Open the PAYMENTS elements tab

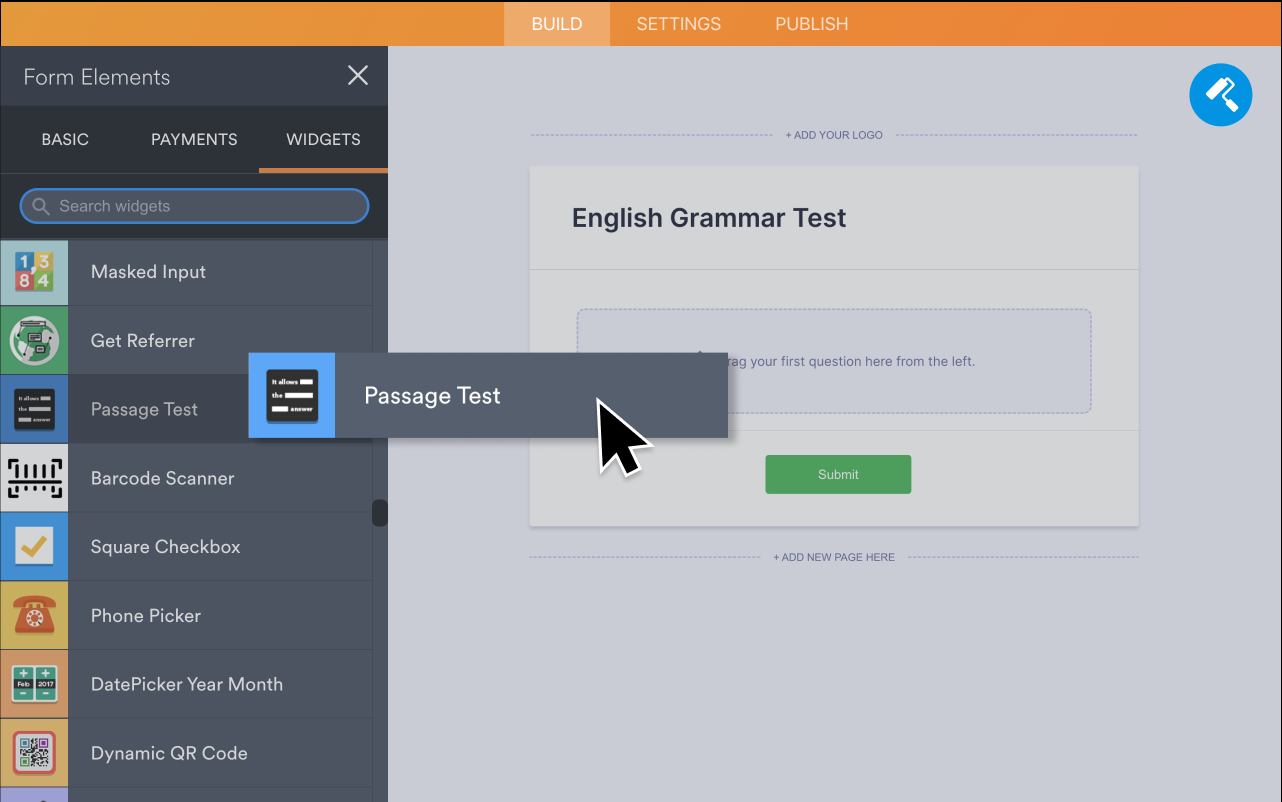coord(194,139)
